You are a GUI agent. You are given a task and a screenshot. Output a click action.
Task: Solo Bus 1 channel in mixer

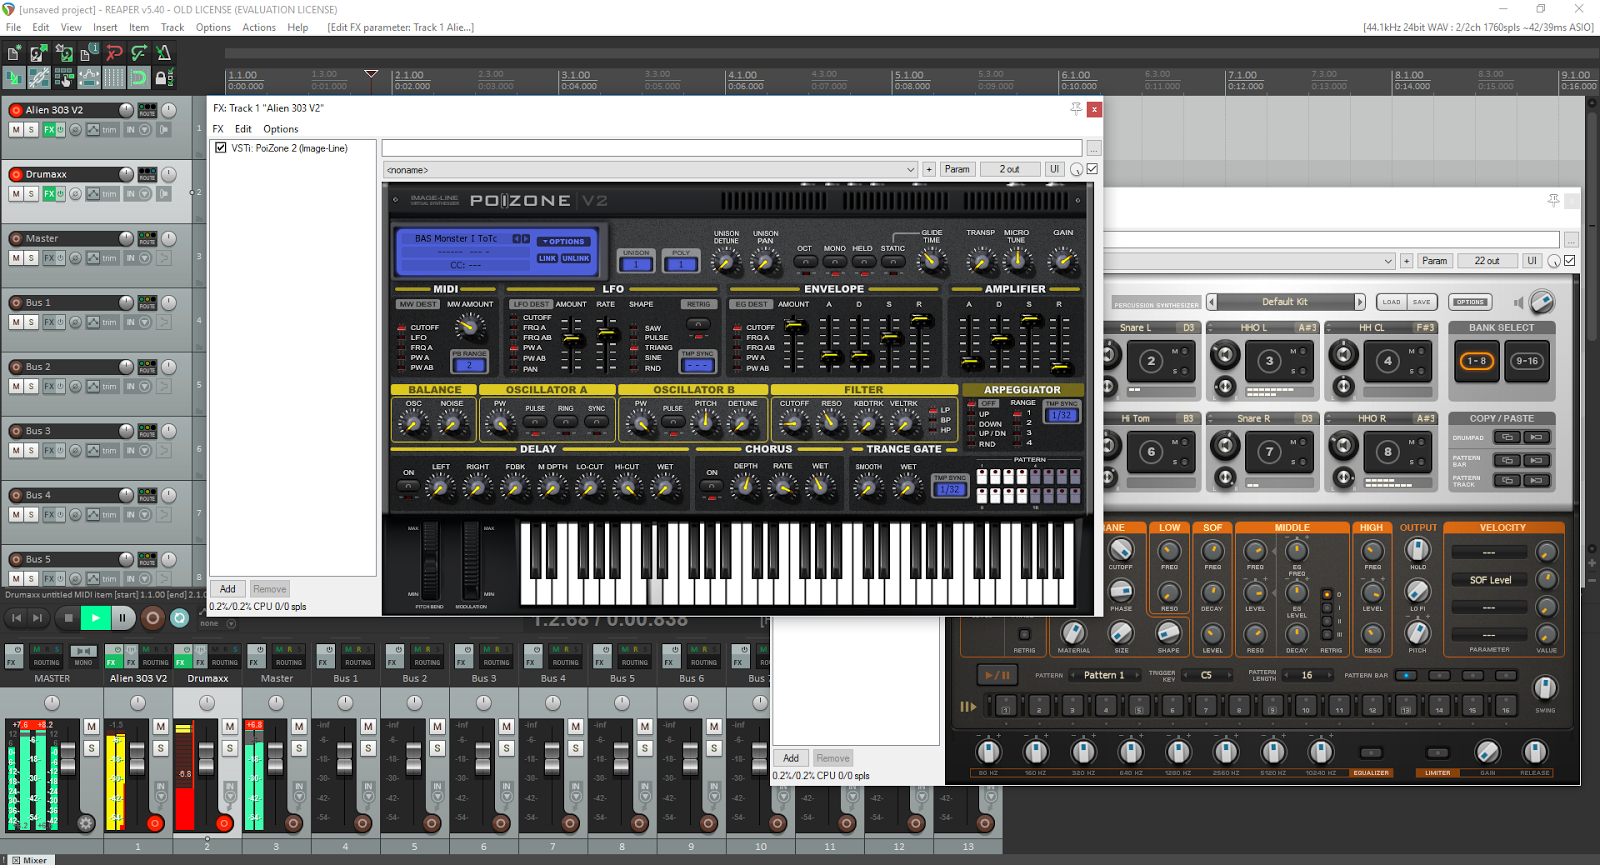(368, 748)
